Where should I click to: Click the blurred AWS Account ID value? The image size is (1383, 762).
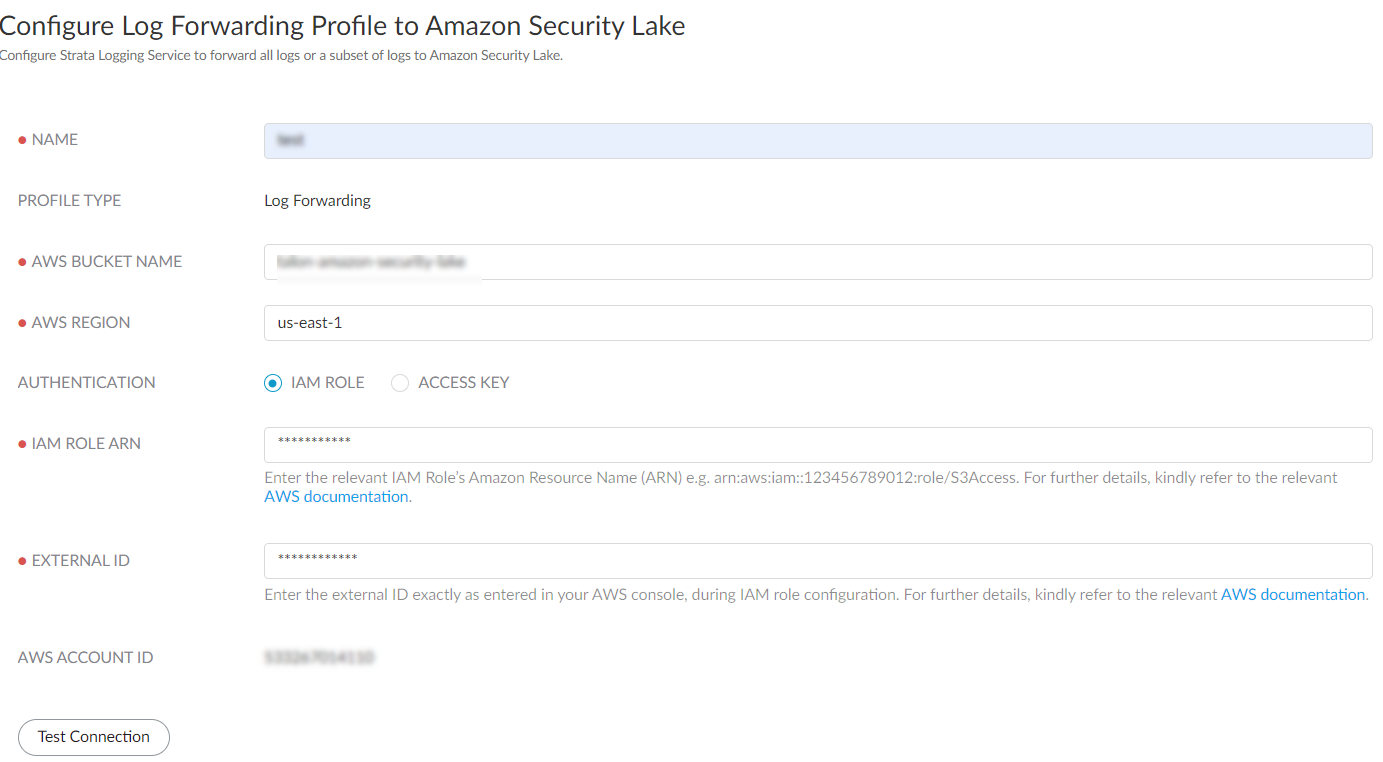[319, 658]
